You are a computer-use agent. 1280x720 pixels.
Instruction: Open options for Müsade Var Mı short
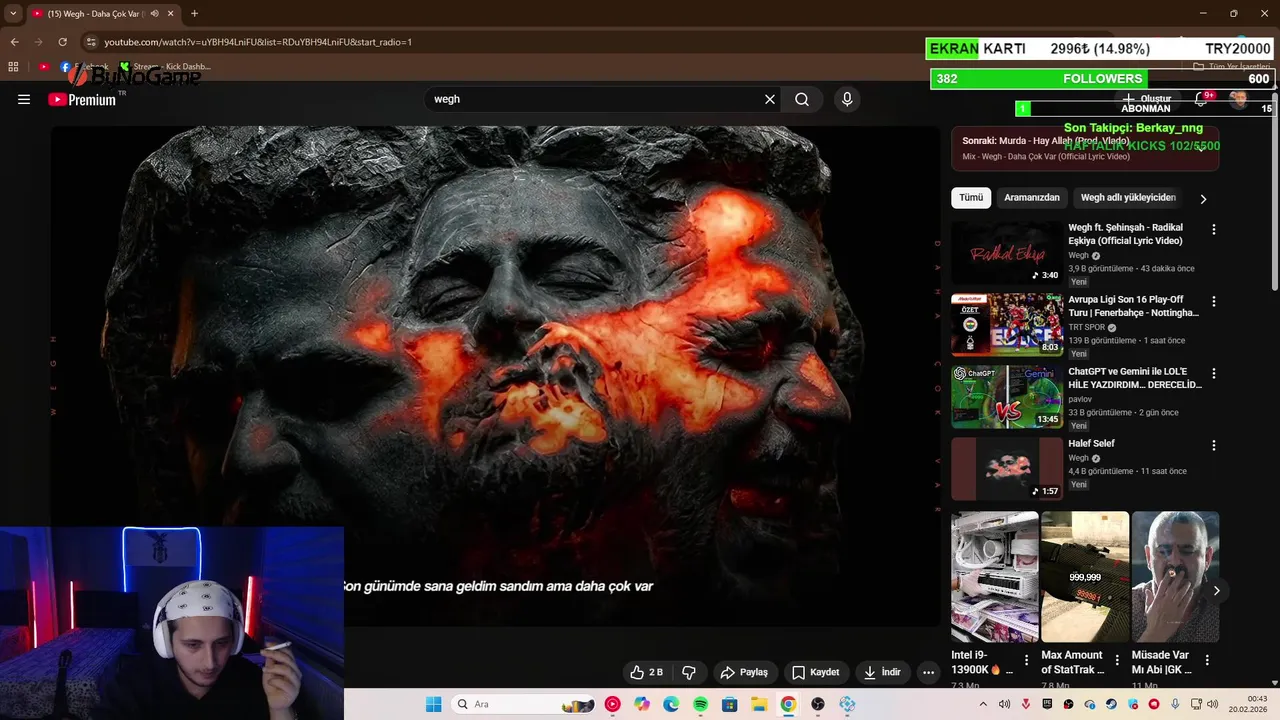pyautogui.click(x=1207, y=661)
